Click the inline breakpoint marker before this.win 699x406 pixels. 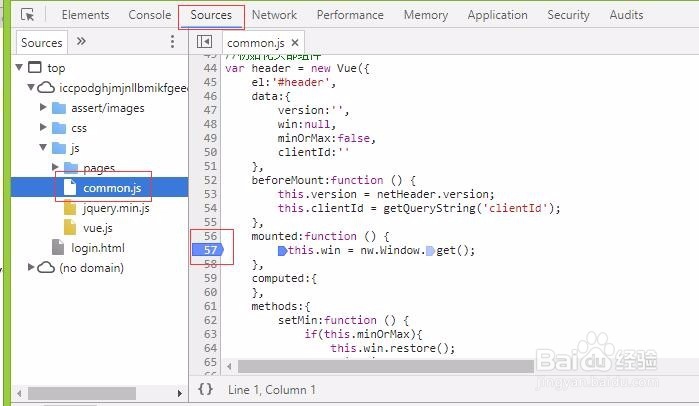[282, 251]
